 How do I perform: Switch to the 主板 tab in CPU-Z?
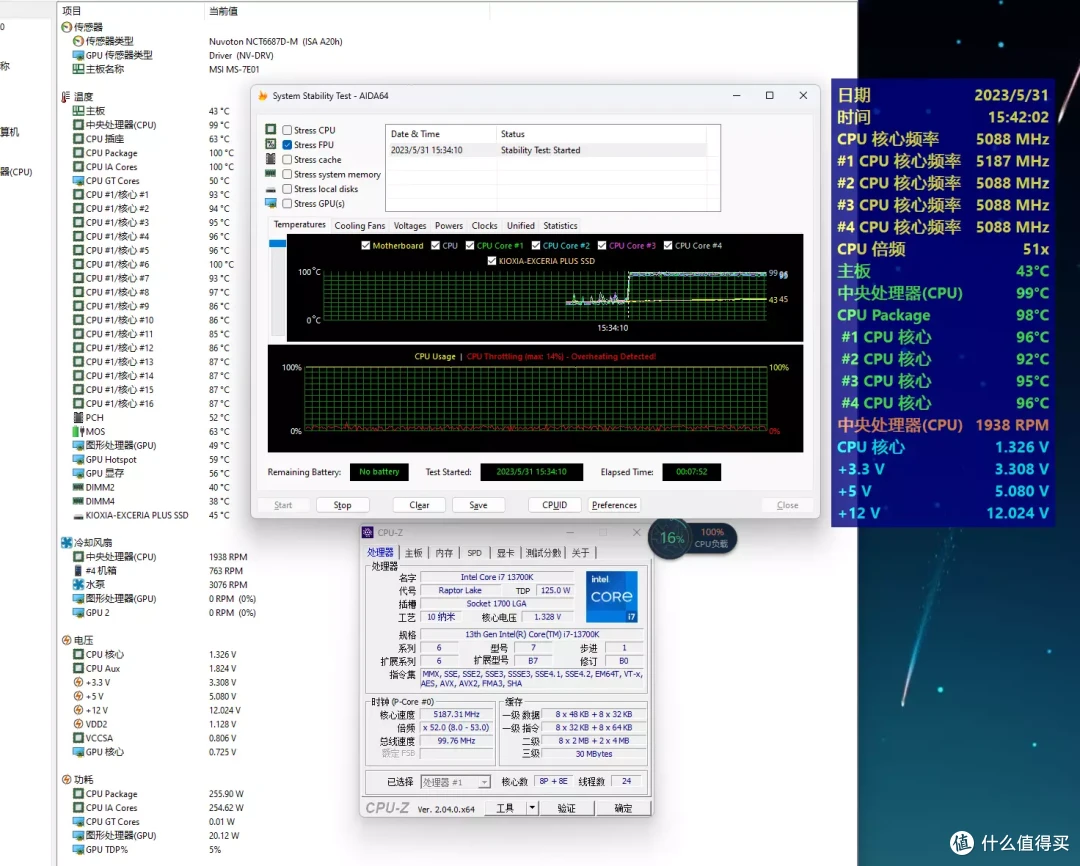(413, 553)
